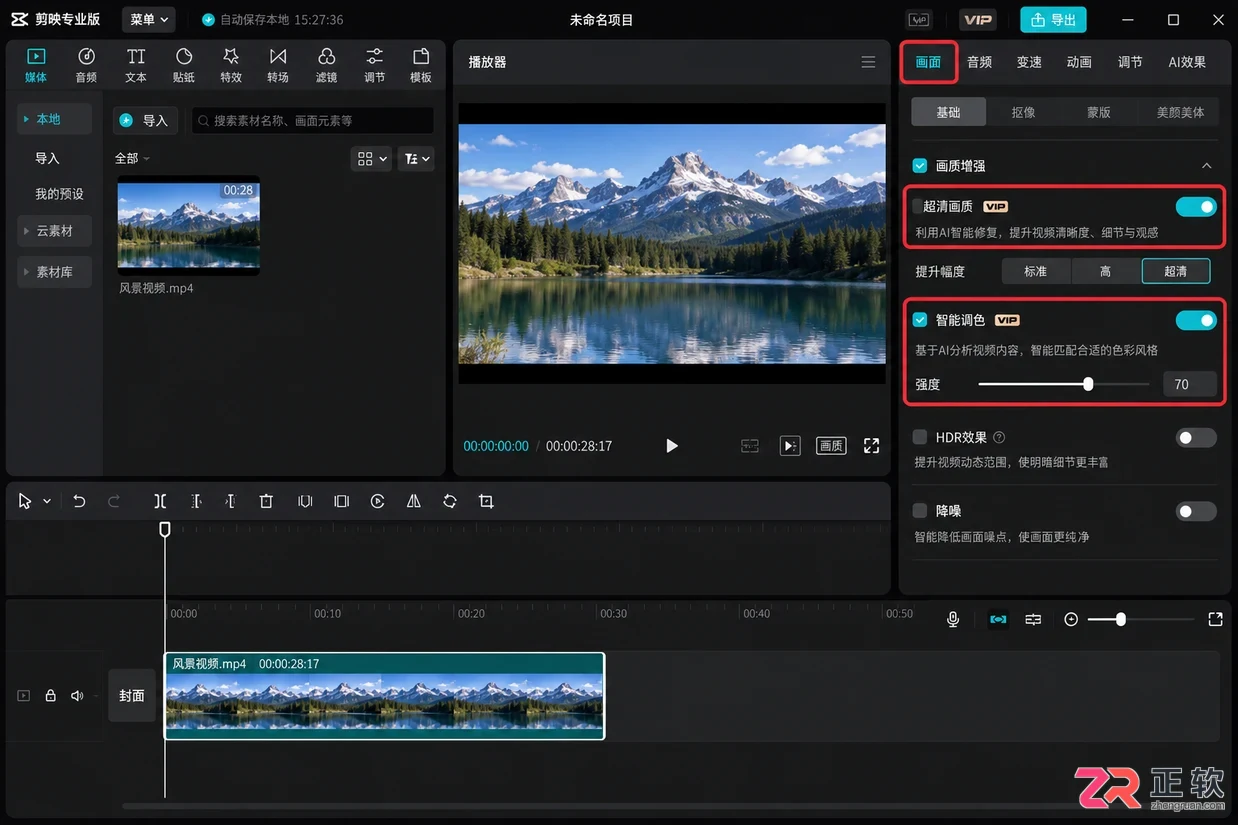The height and width of the screenshot is (825, 1238).
Task: Click the microphone record voiceover icon
Action: 953,619
